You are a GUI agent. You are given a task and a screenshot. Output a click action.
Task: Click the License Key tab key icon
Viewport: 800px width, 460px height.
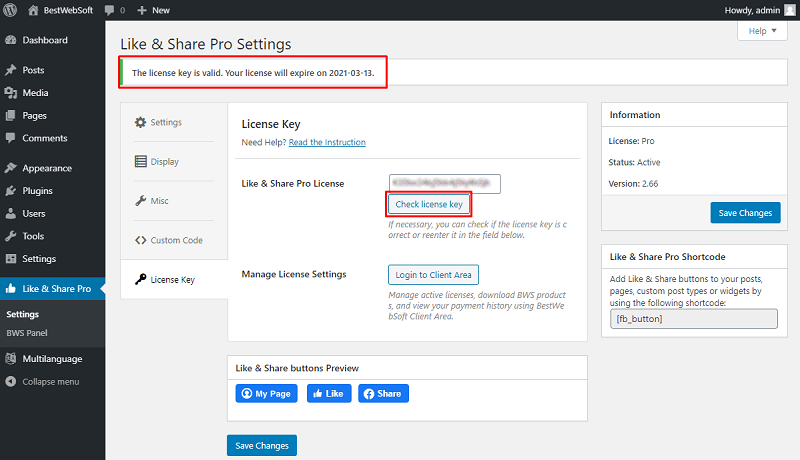point(140,279)
